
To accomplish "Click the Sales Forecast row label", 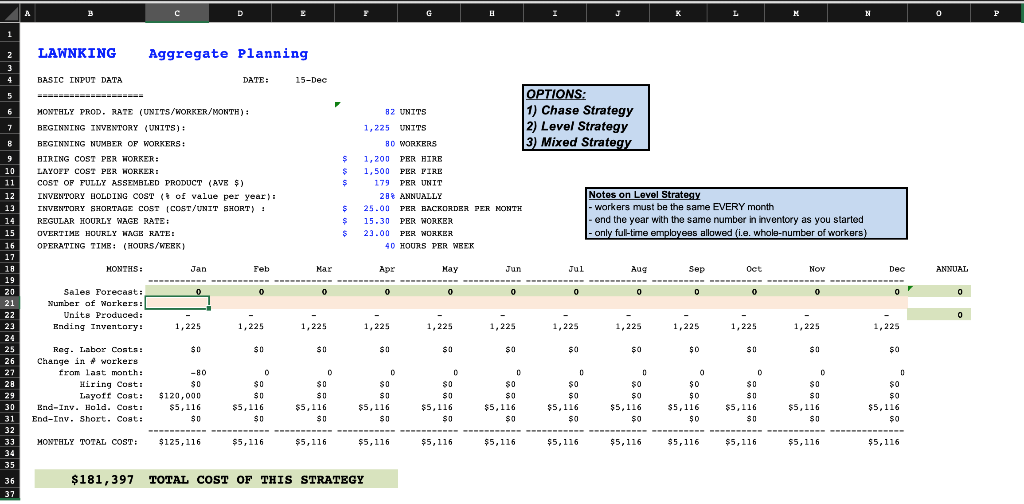I will click(x=103, y=291).
